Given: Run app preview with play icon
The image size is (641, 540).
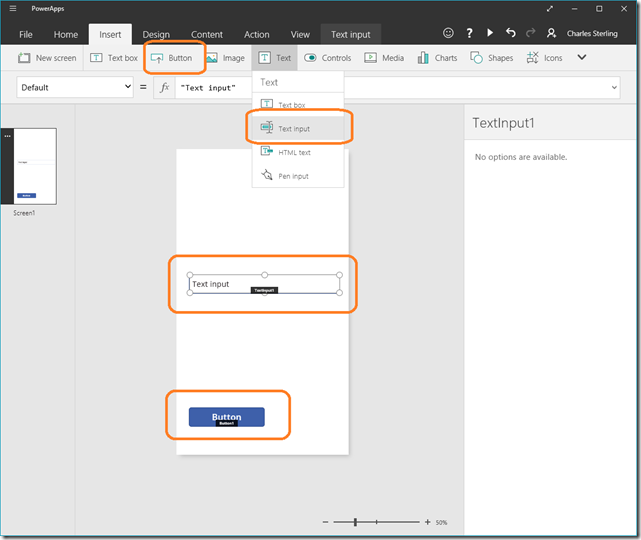Looking at the screenshot, I should 489,34.
